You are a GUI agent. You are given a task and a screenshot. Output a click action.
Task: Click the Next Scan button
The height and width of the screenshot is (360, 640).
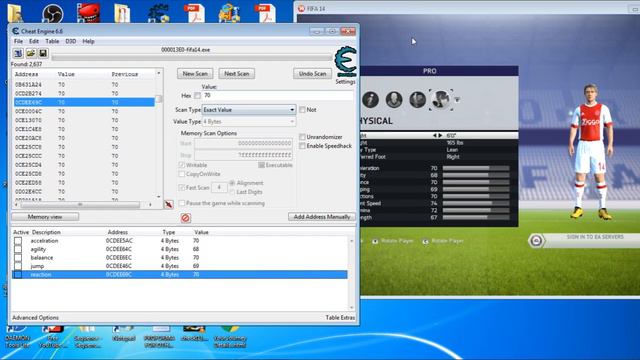[x=237, y=73]
